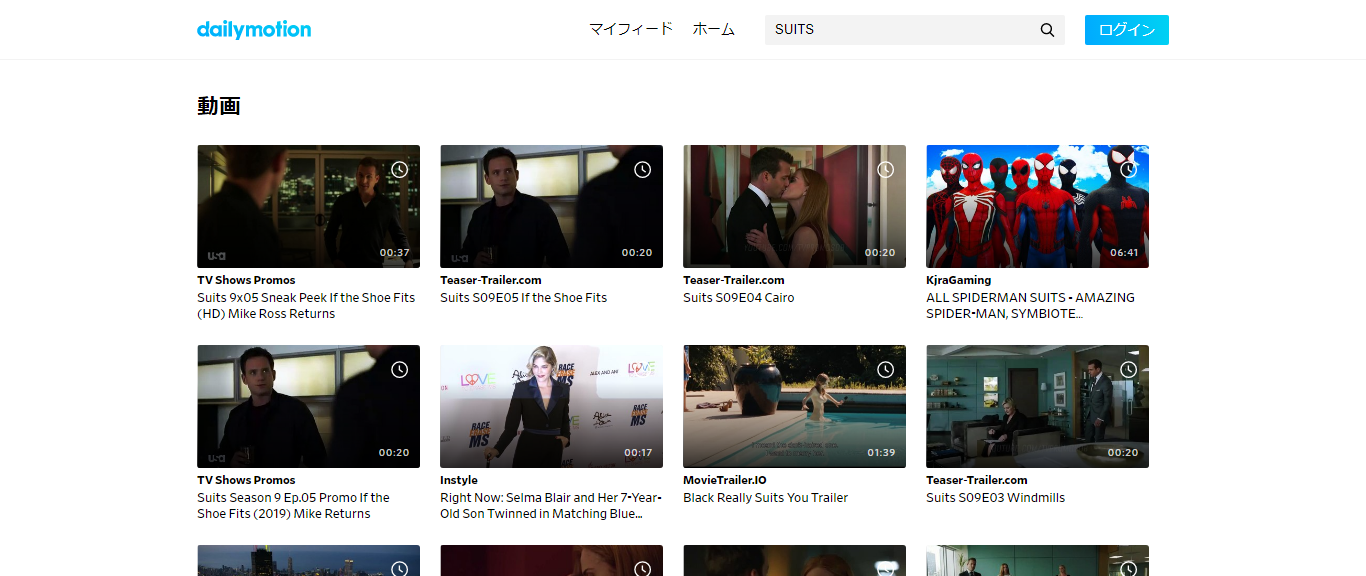Visit the KjraGaming channel
Screen dimensions: 1366x576
(959, 280)
